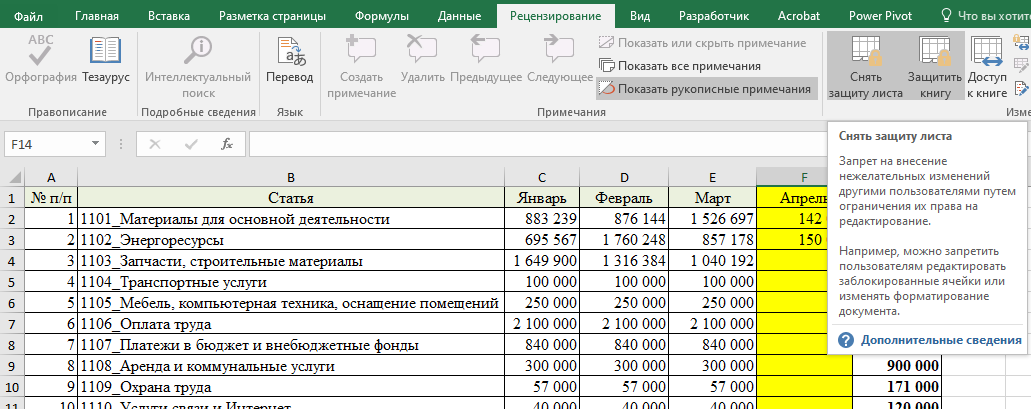The width and height of the screenshot is (1031, 409).
Task: Click Показать или скрыть примечание
Action: [702, 43]
